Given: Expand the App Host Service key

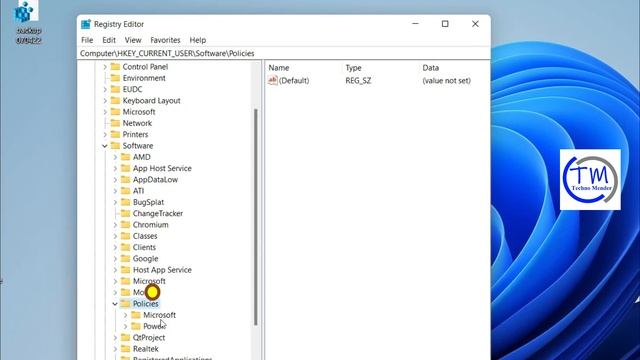Looking at the screenshot, I should coord(115,168).
